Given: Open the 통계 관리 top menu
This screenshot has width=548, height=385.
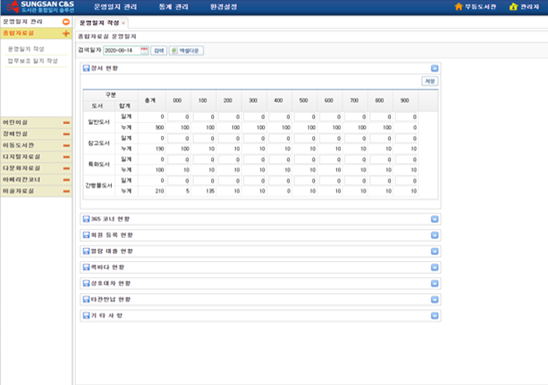Looking at the screenshot, I should coord(174,7).
